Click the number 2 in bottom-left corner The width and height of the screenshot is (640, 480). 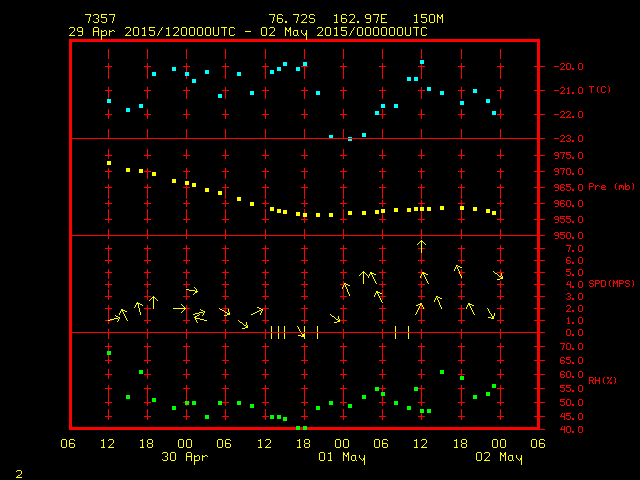19,472
